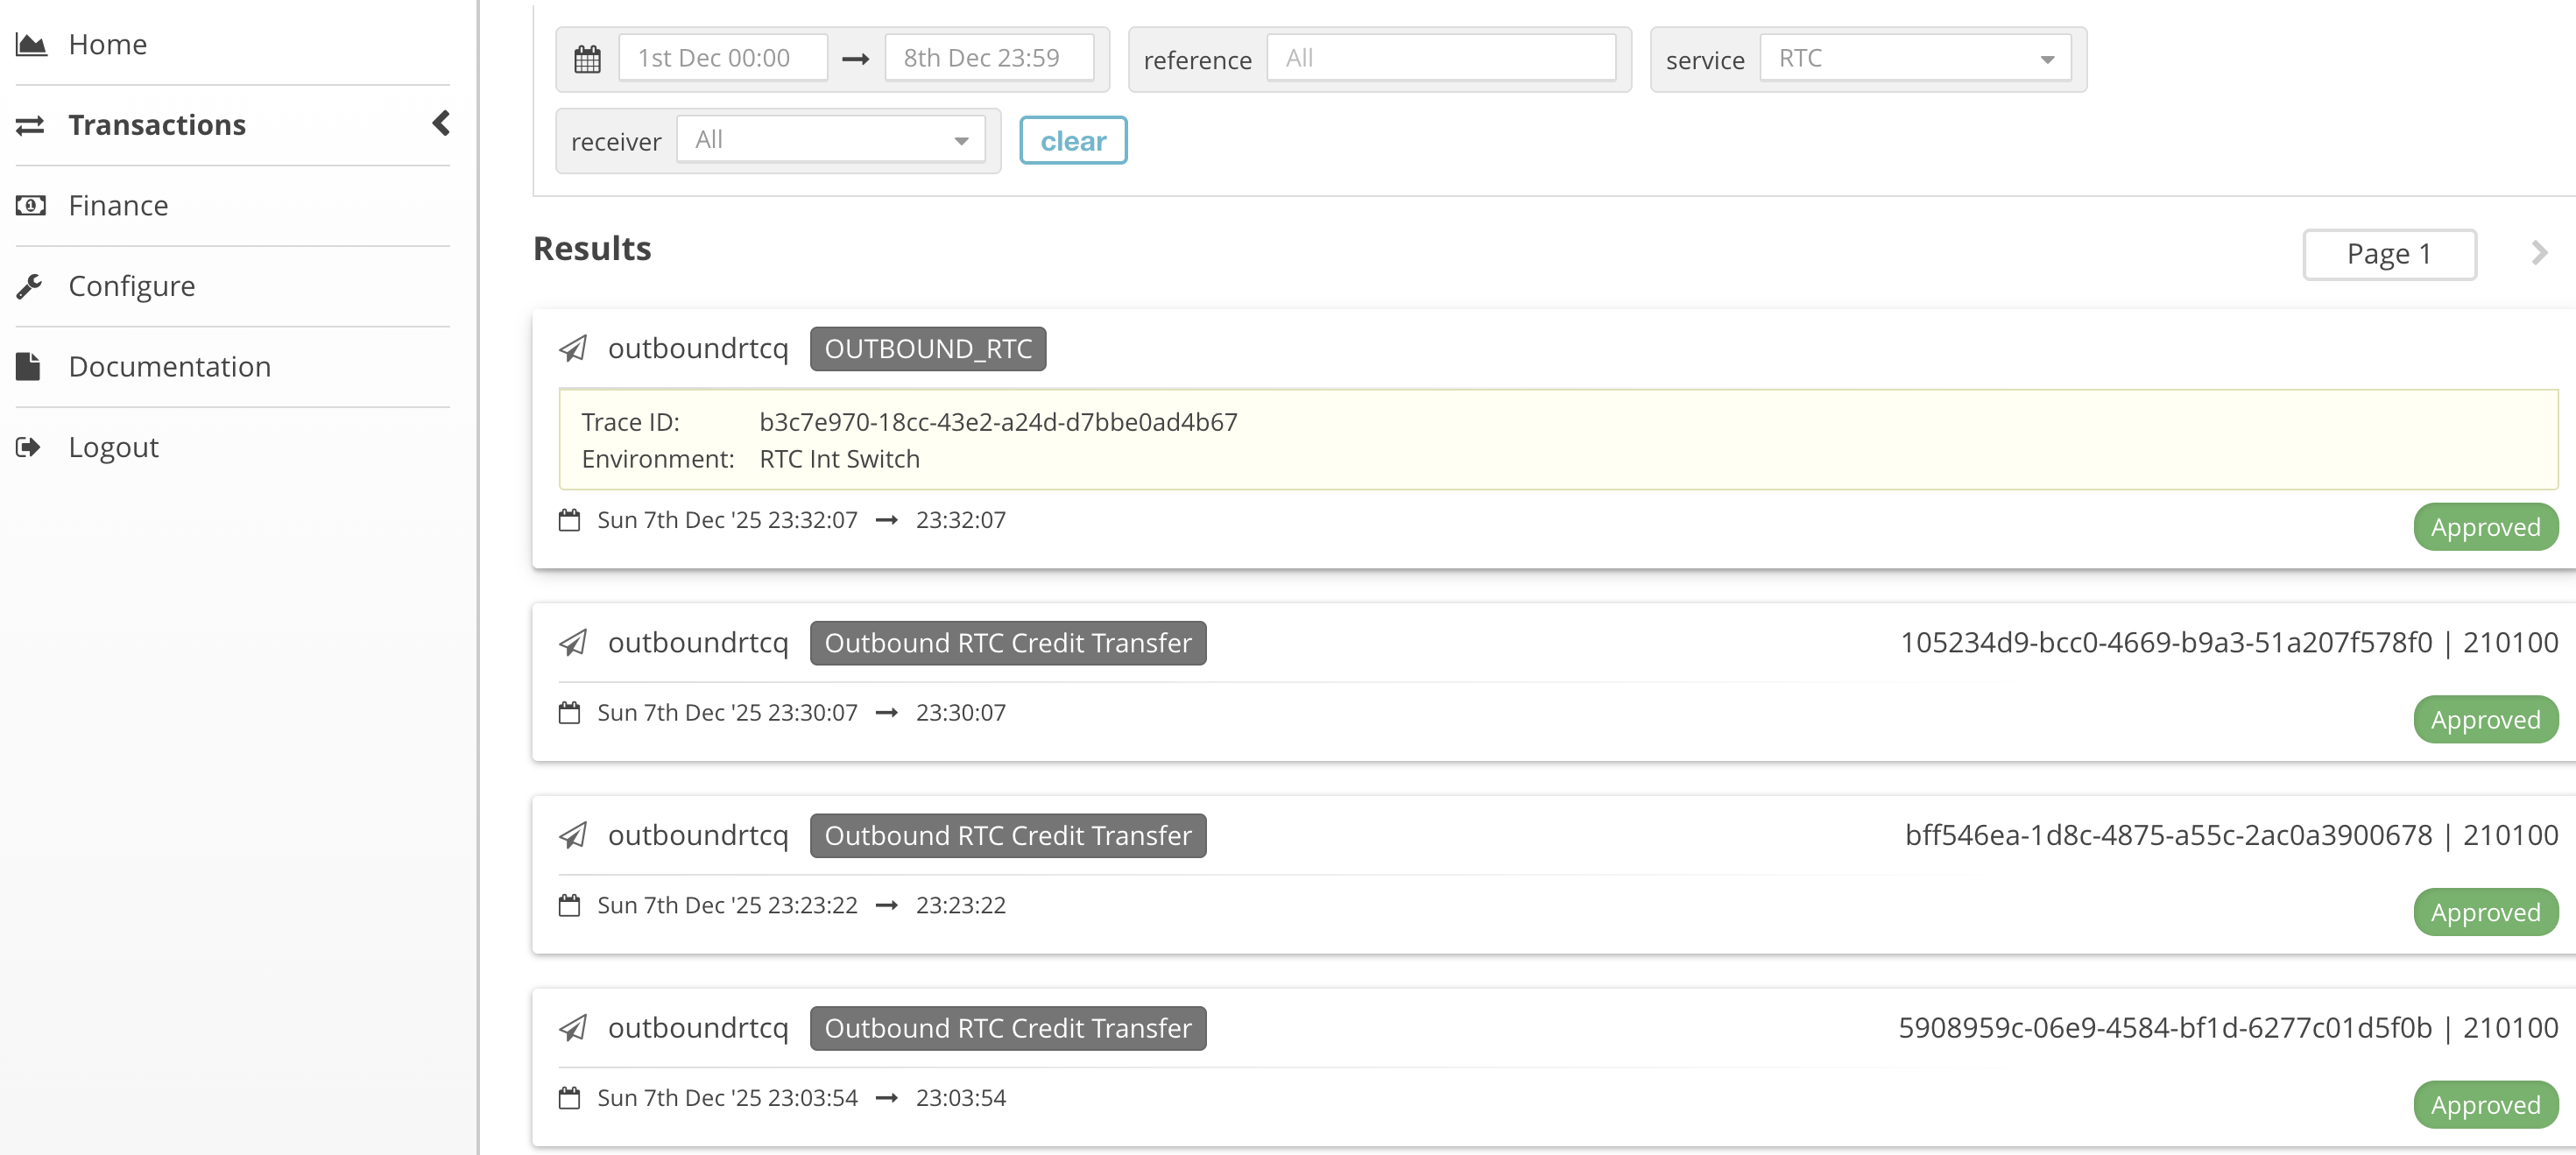The image size is (2576, 1155).
Task: Click the start date 1st Dec field
Action: [x=722, y=59]
